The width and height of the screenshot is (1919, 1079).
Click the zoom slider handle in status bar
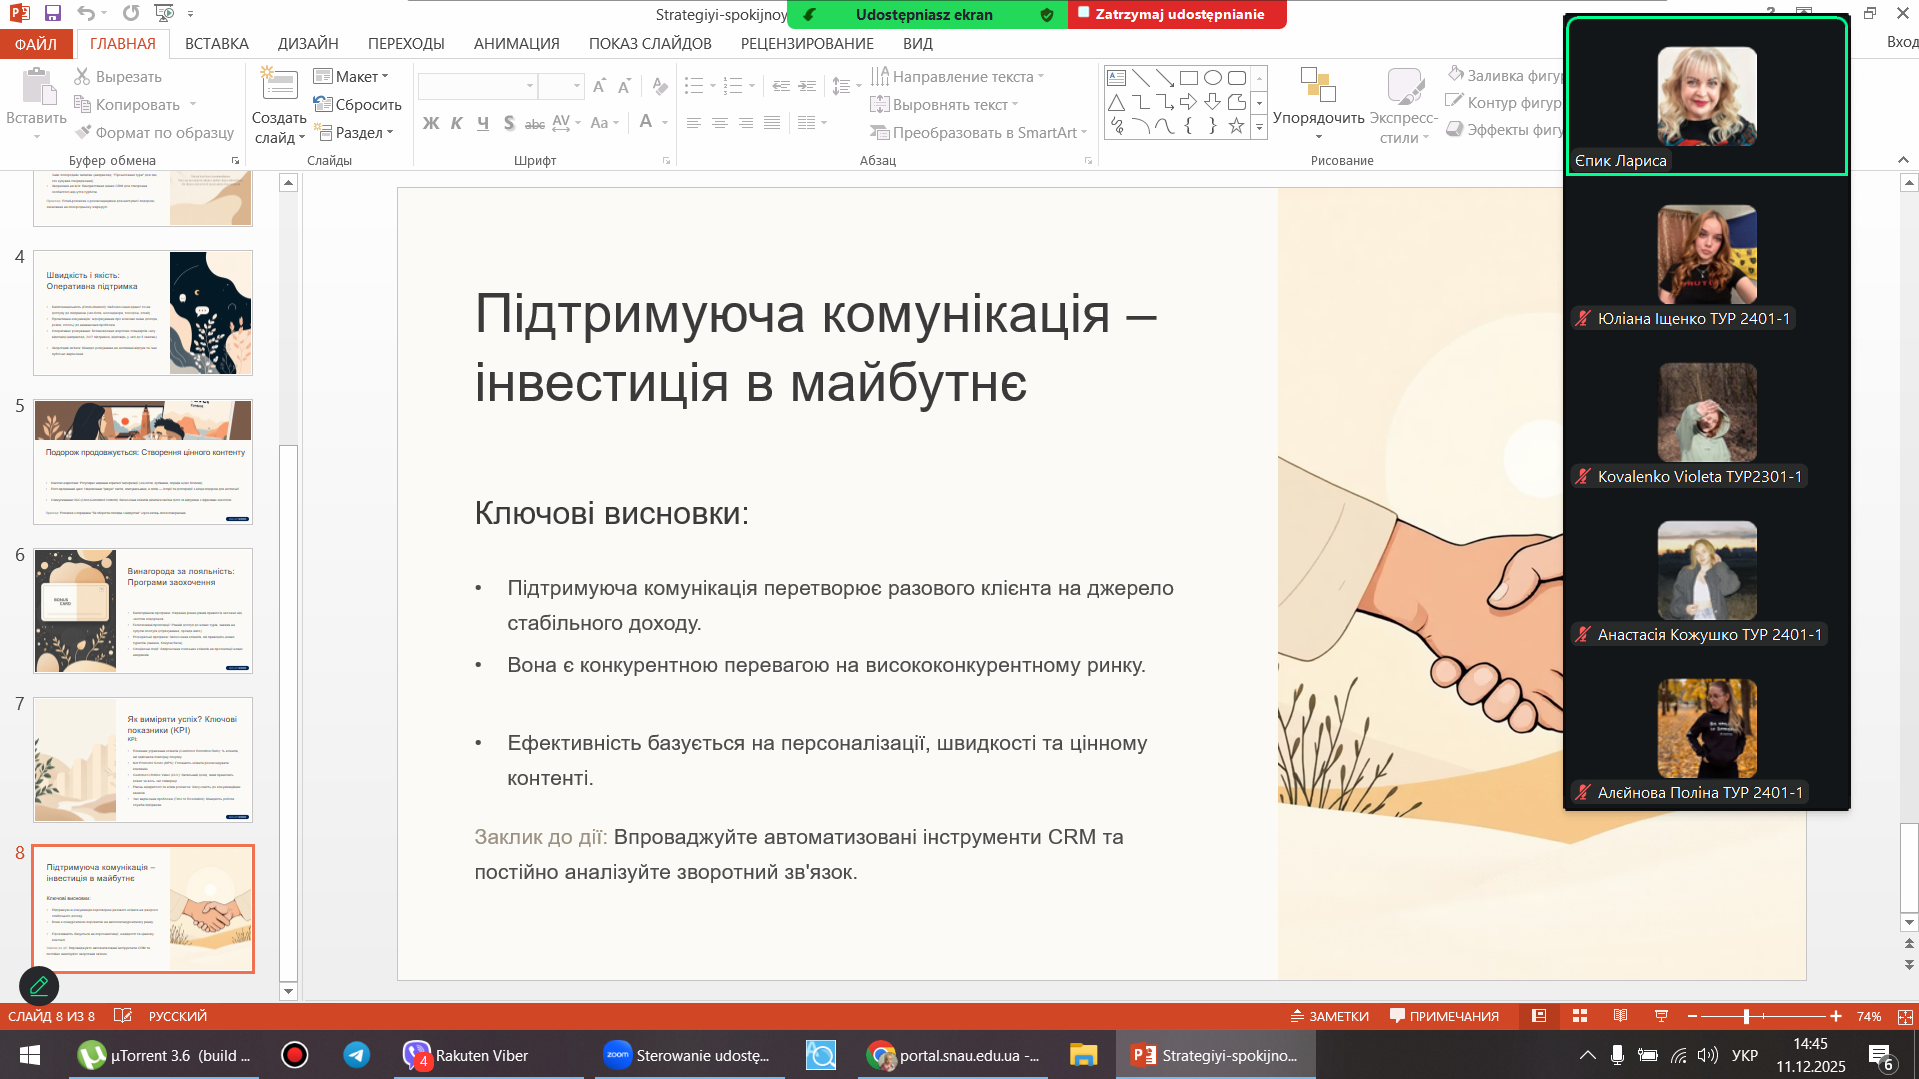tap(1746, 1016)
